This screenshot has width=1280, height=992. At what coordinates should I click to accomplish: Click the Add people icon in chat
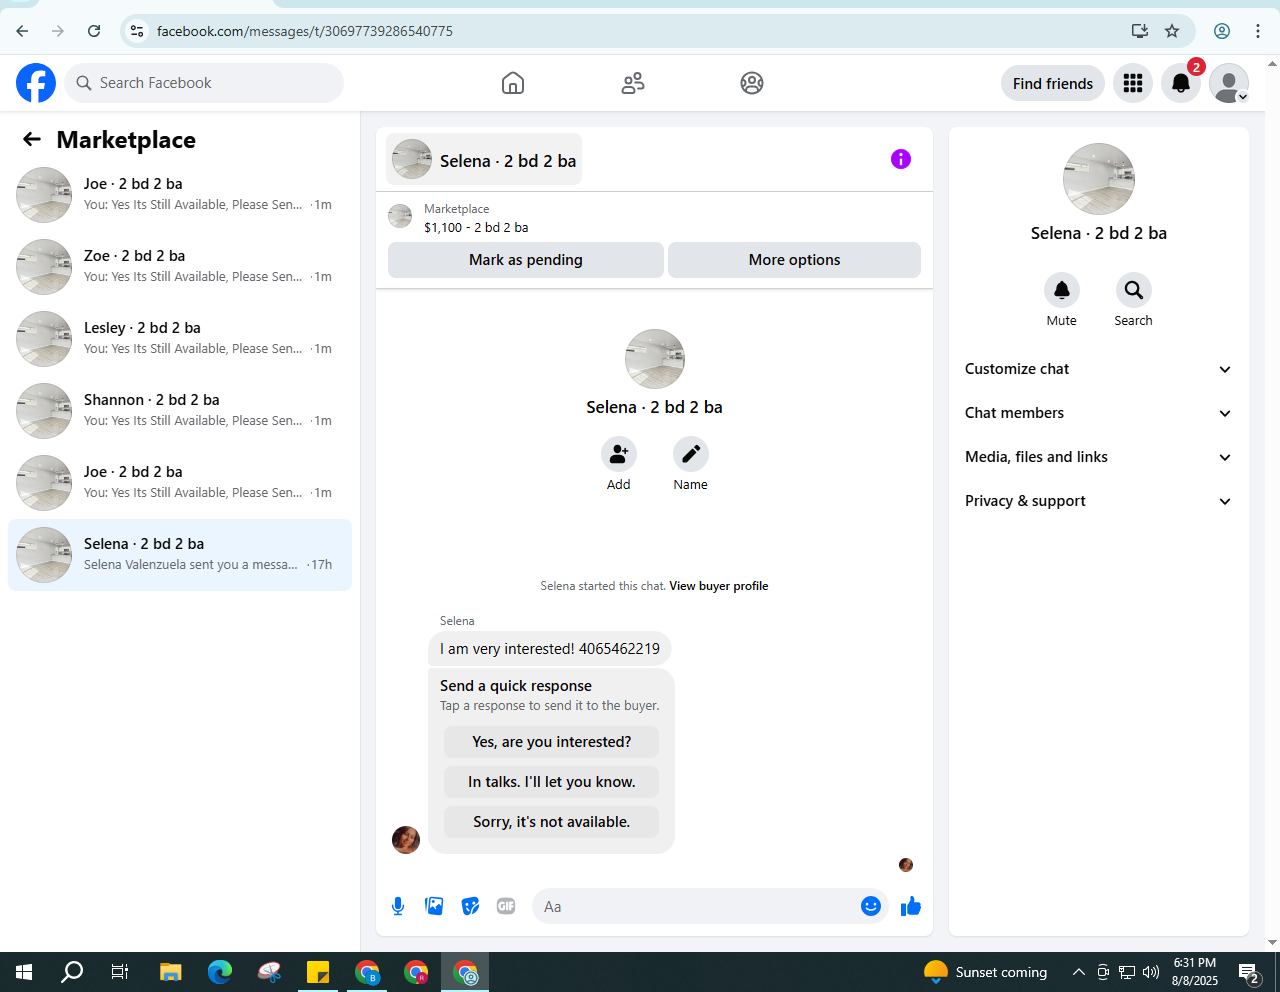[619, 454]
